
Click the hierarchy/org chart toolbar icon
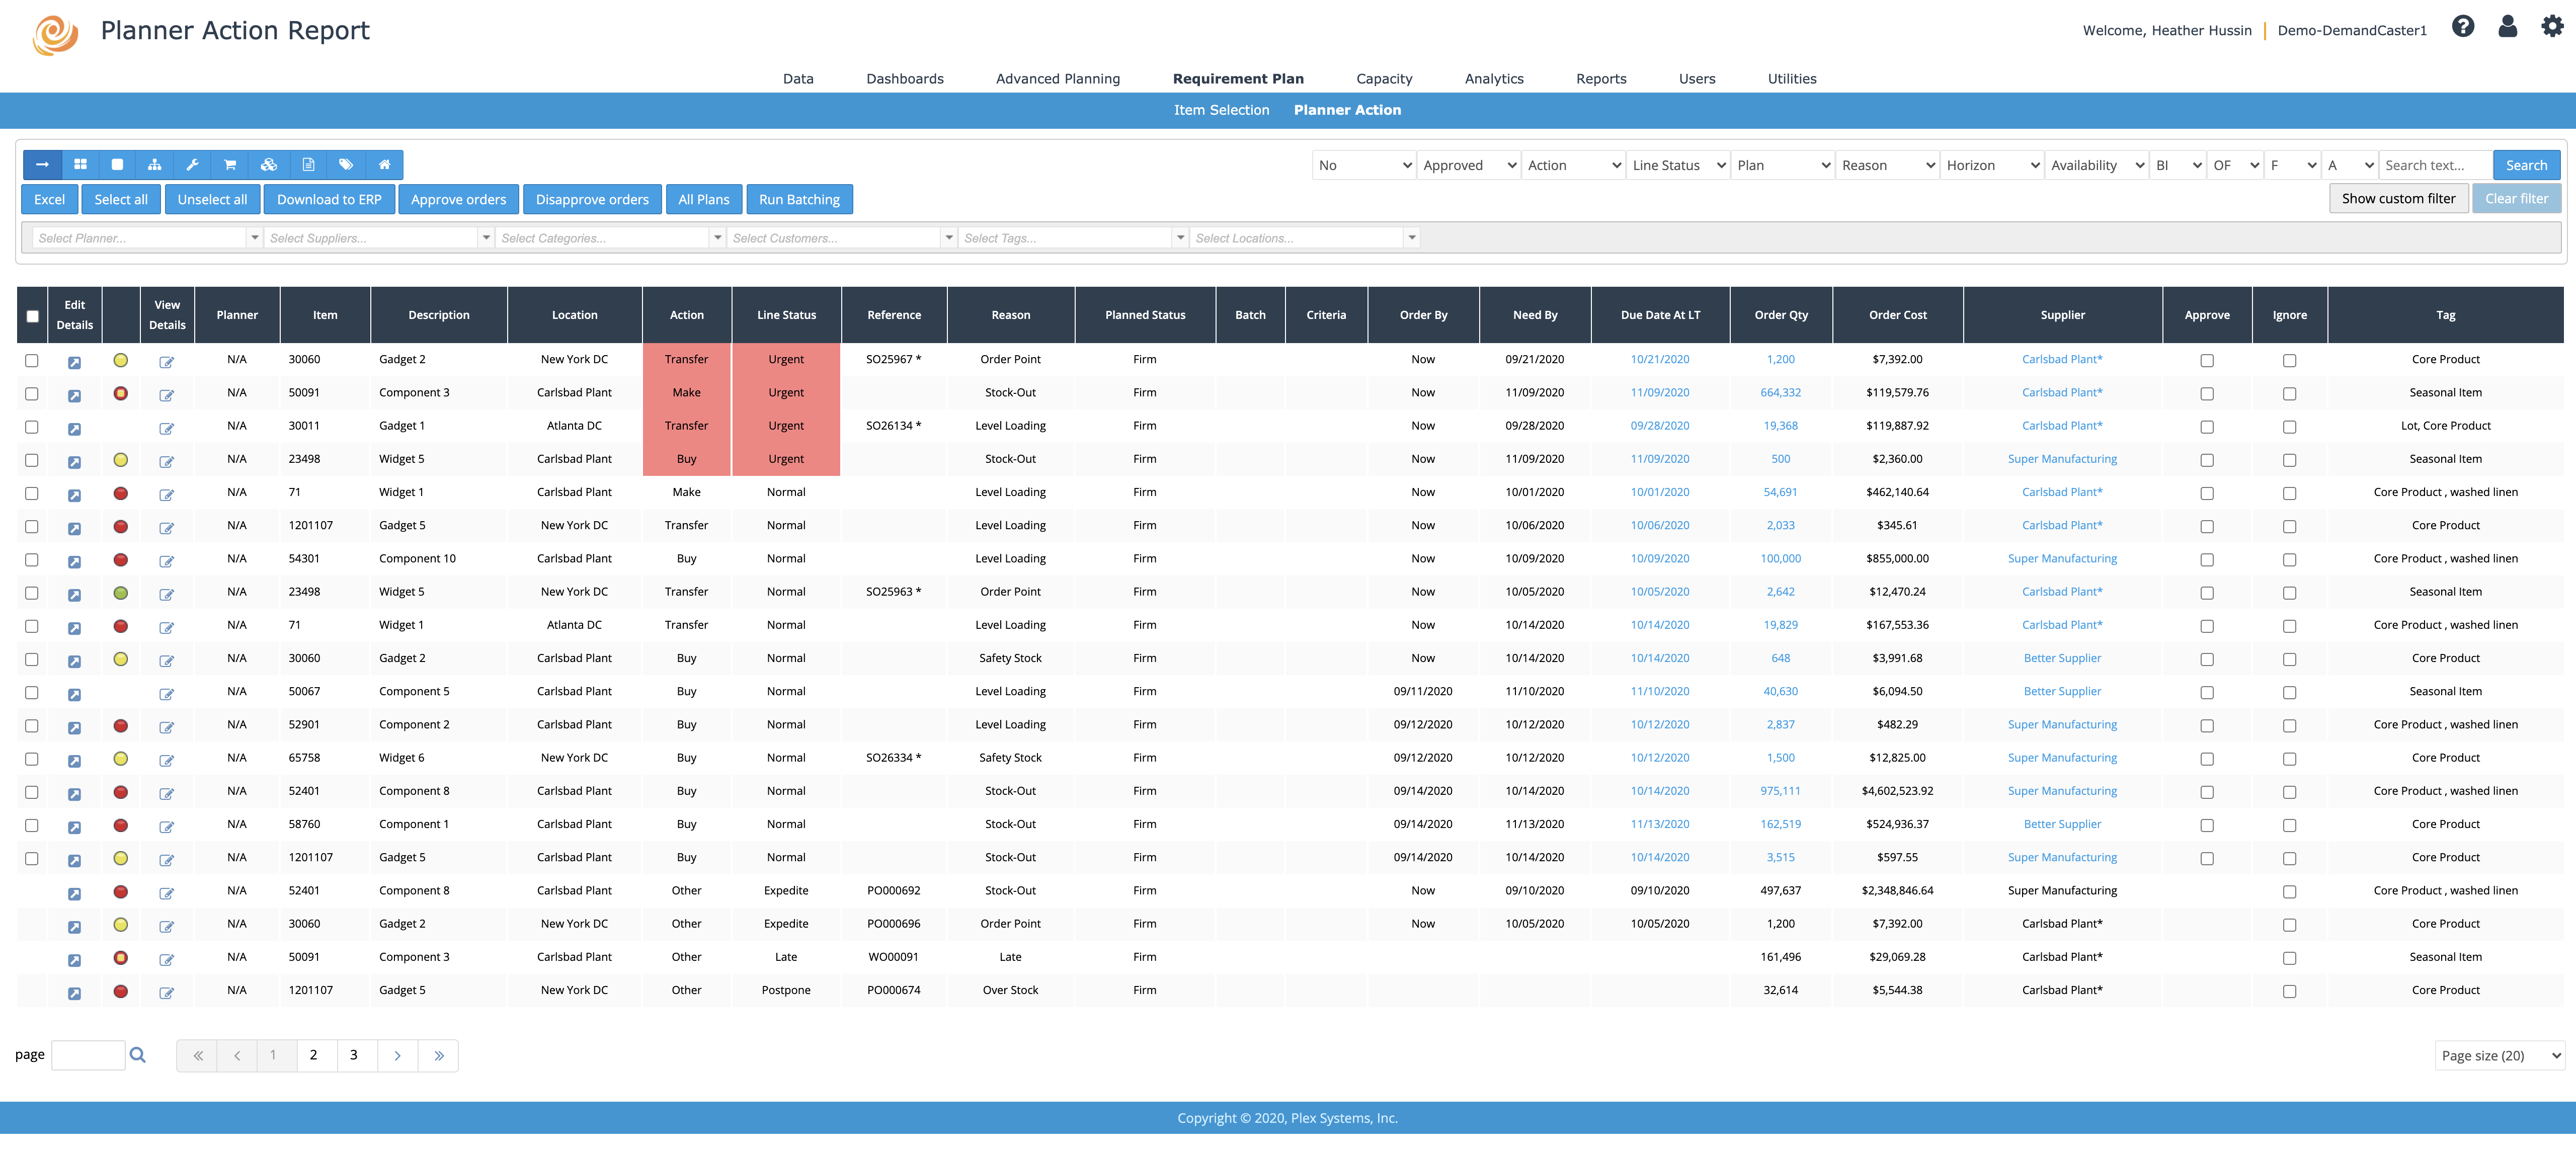[155, 164]
